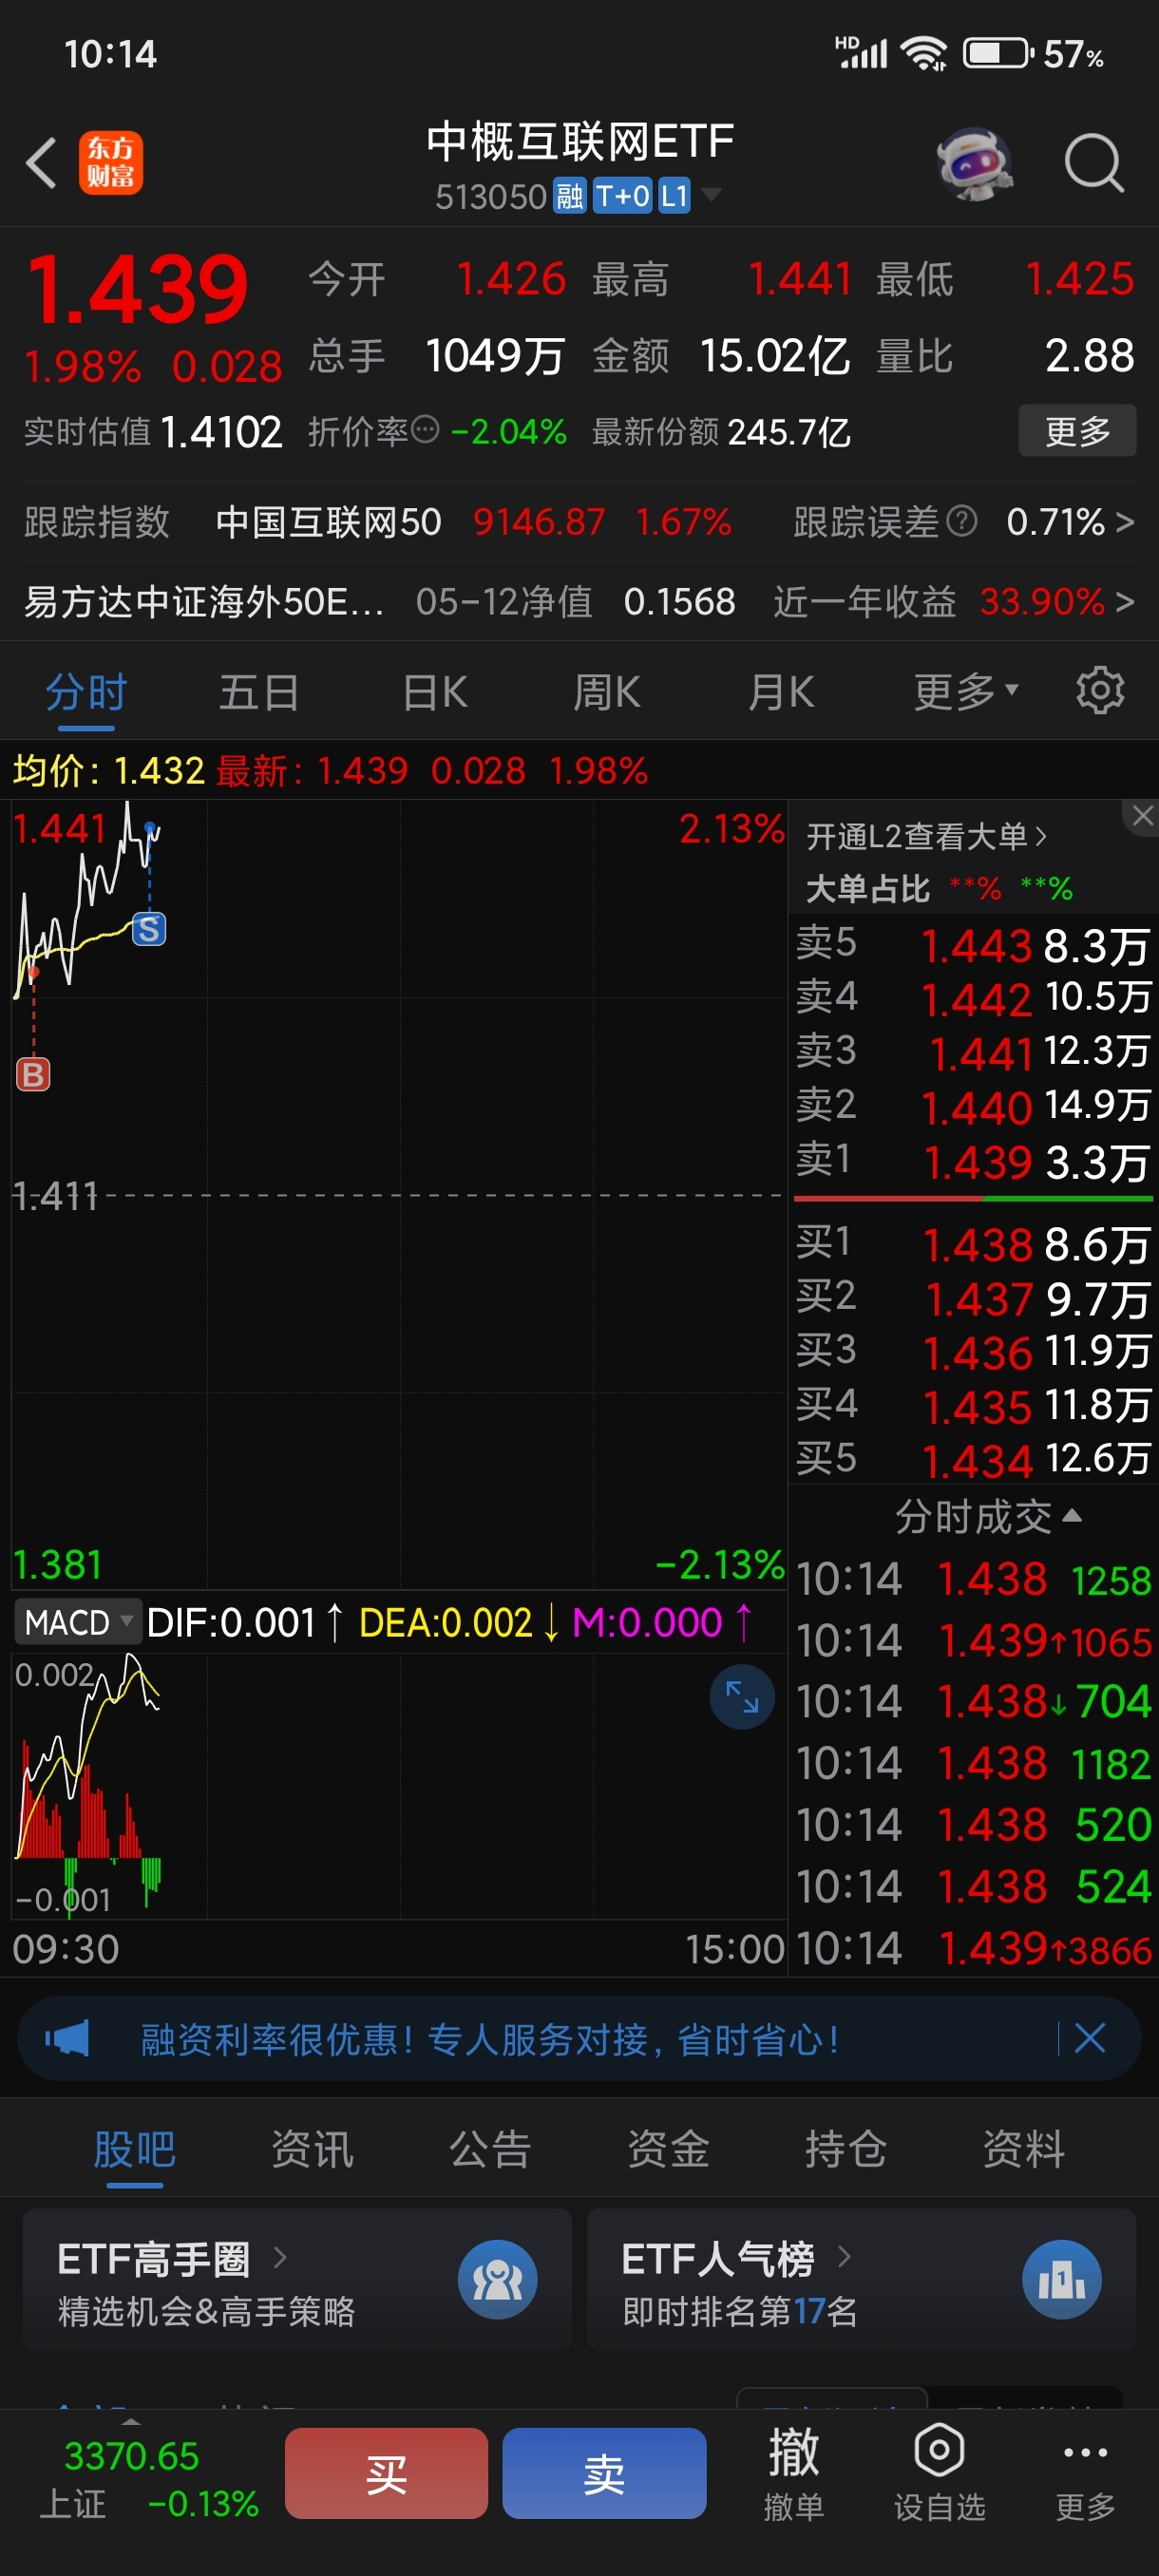Tap the L1 level badge
This screenshot has width=1159, height=2576.
pos(674,196)
